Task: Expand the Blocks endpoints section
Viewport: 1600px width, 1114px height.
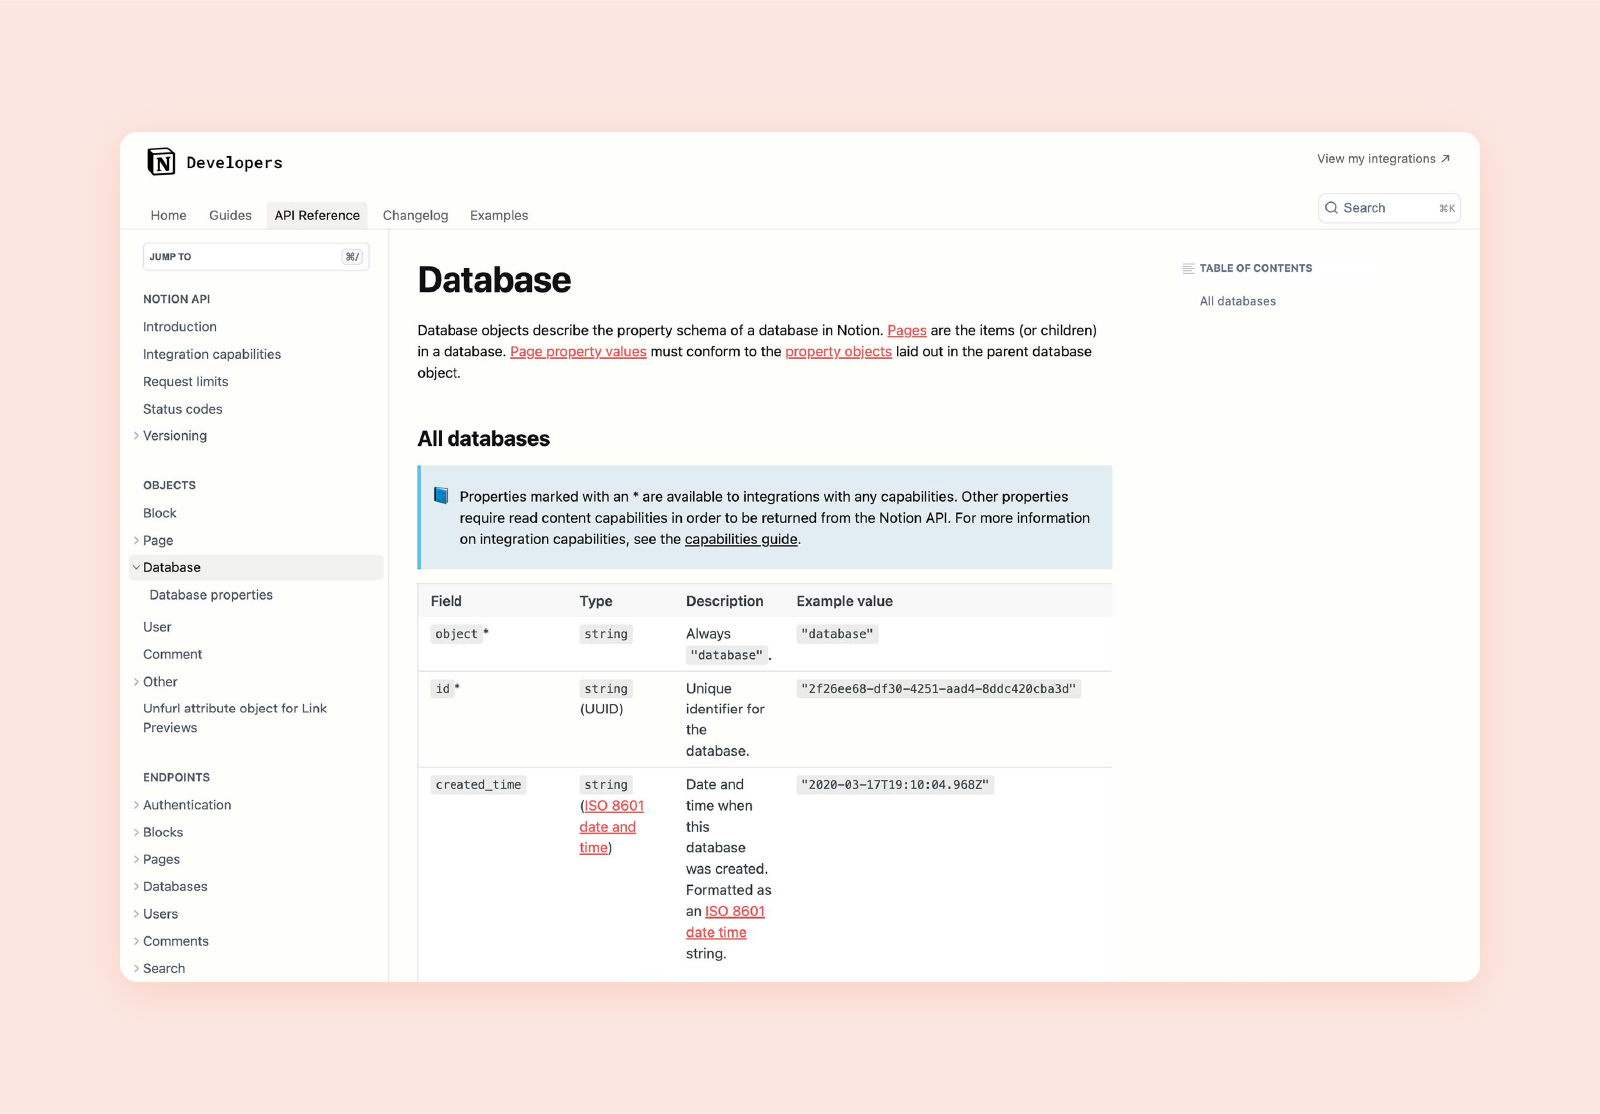Action: tap(137, 832)
